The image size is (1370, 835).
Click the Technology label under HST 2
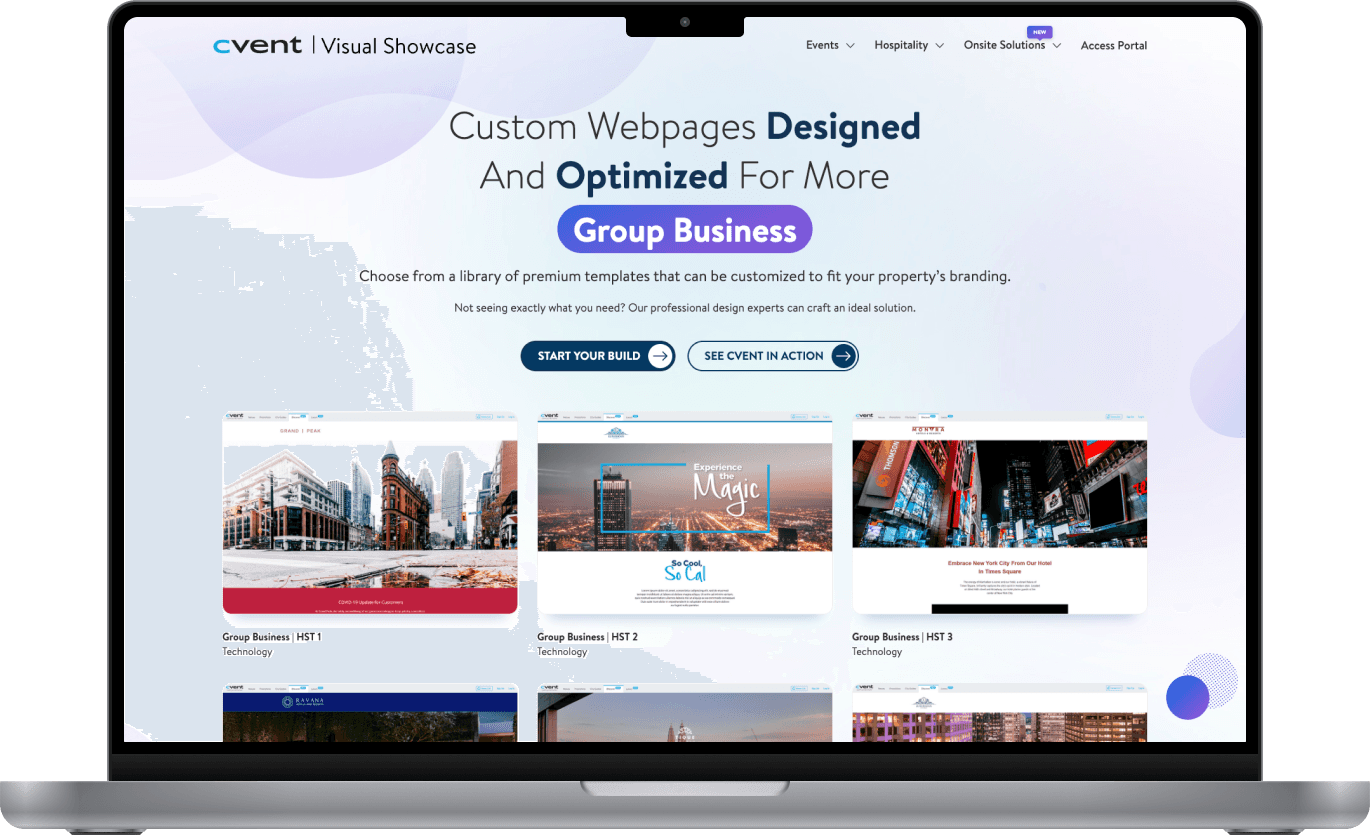562,652
